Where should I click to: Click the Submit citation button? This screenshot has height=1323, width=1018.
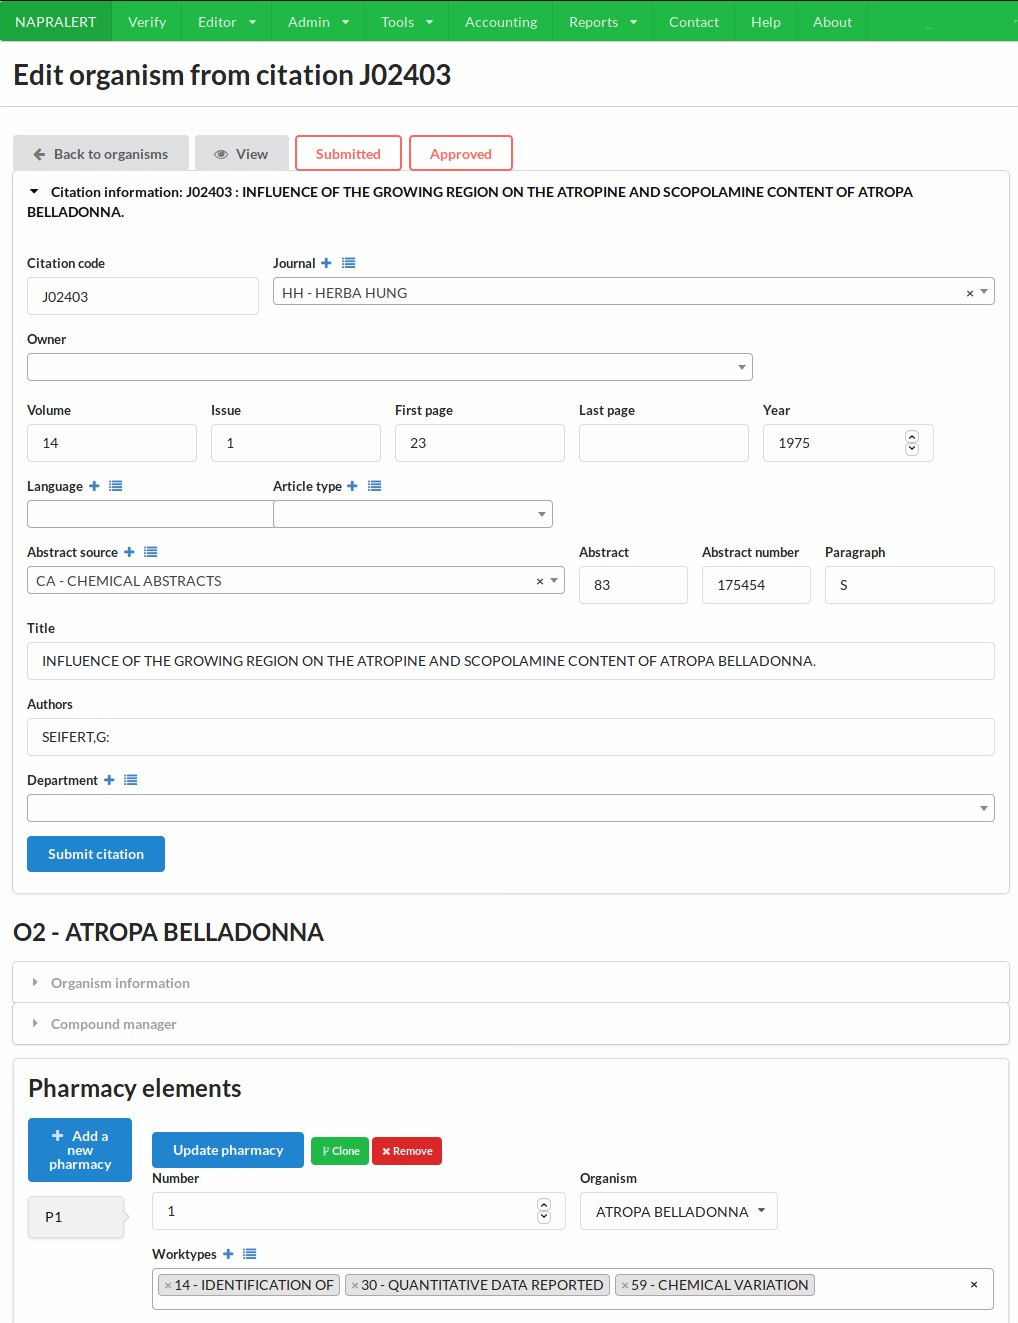(95, 853)
